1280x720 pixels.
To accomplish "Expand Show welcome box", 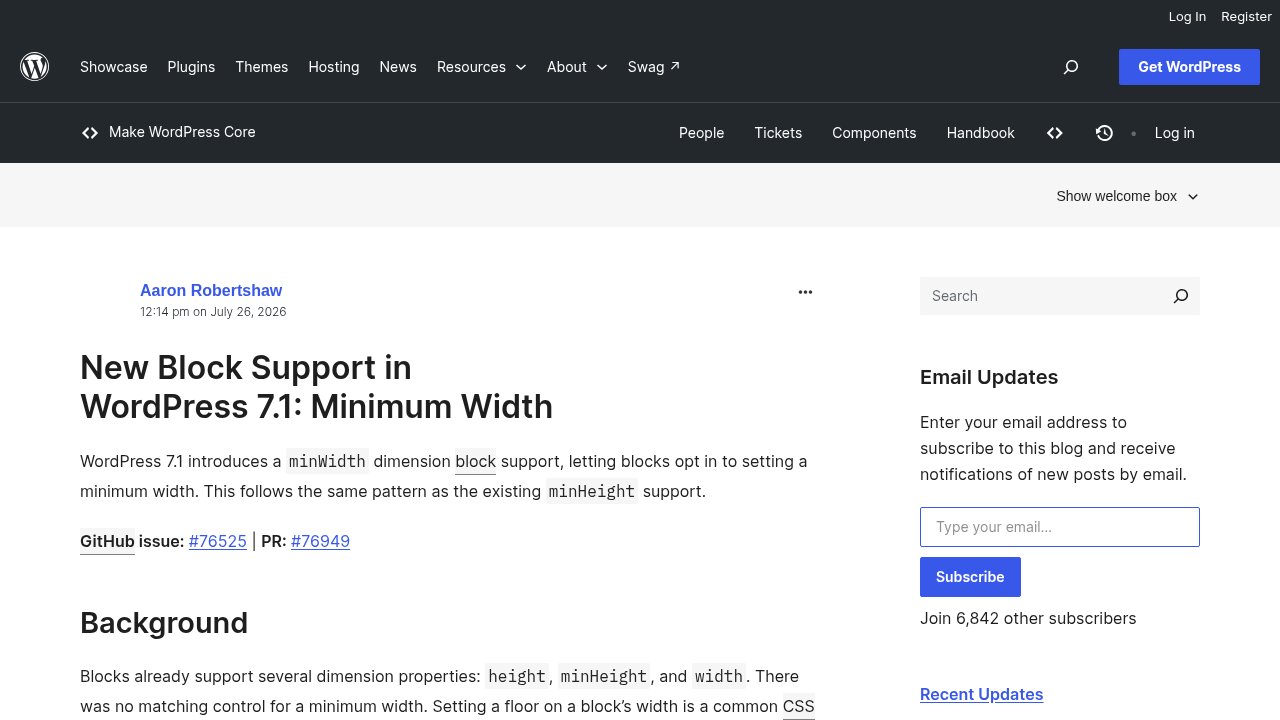I will point(1128,196).
